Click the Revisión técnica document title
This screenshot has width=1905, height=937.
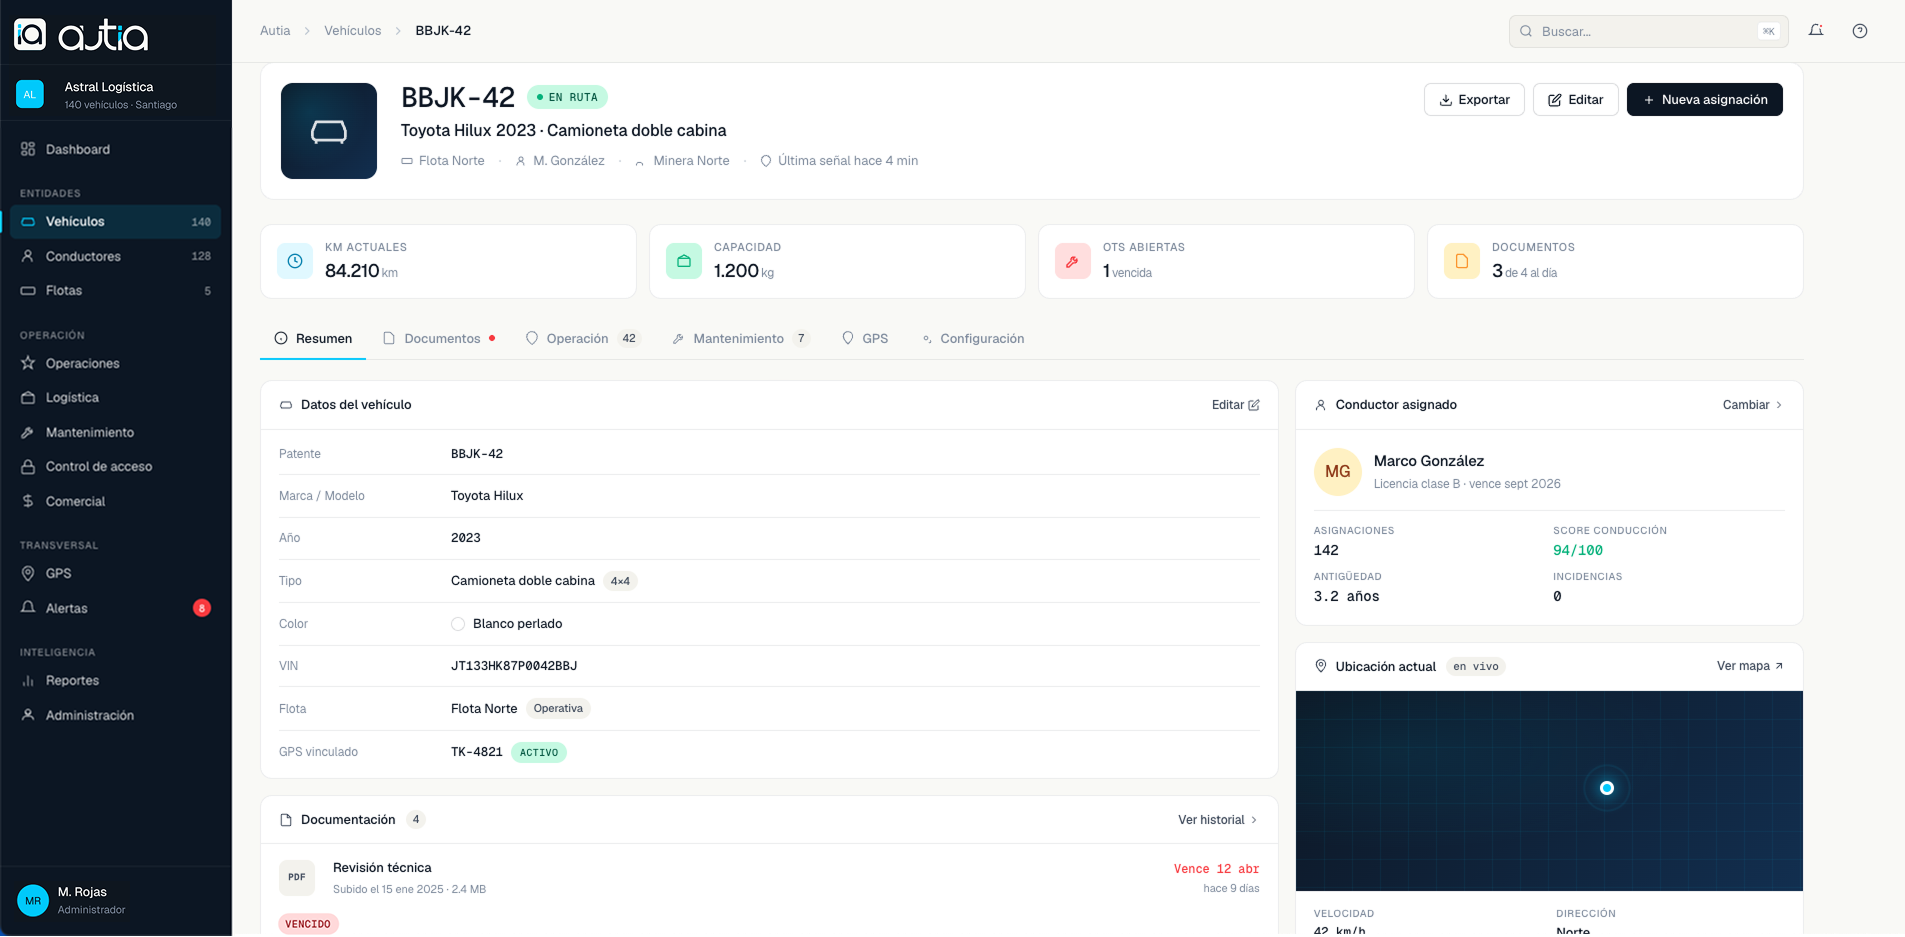click(x=382, y=868)
